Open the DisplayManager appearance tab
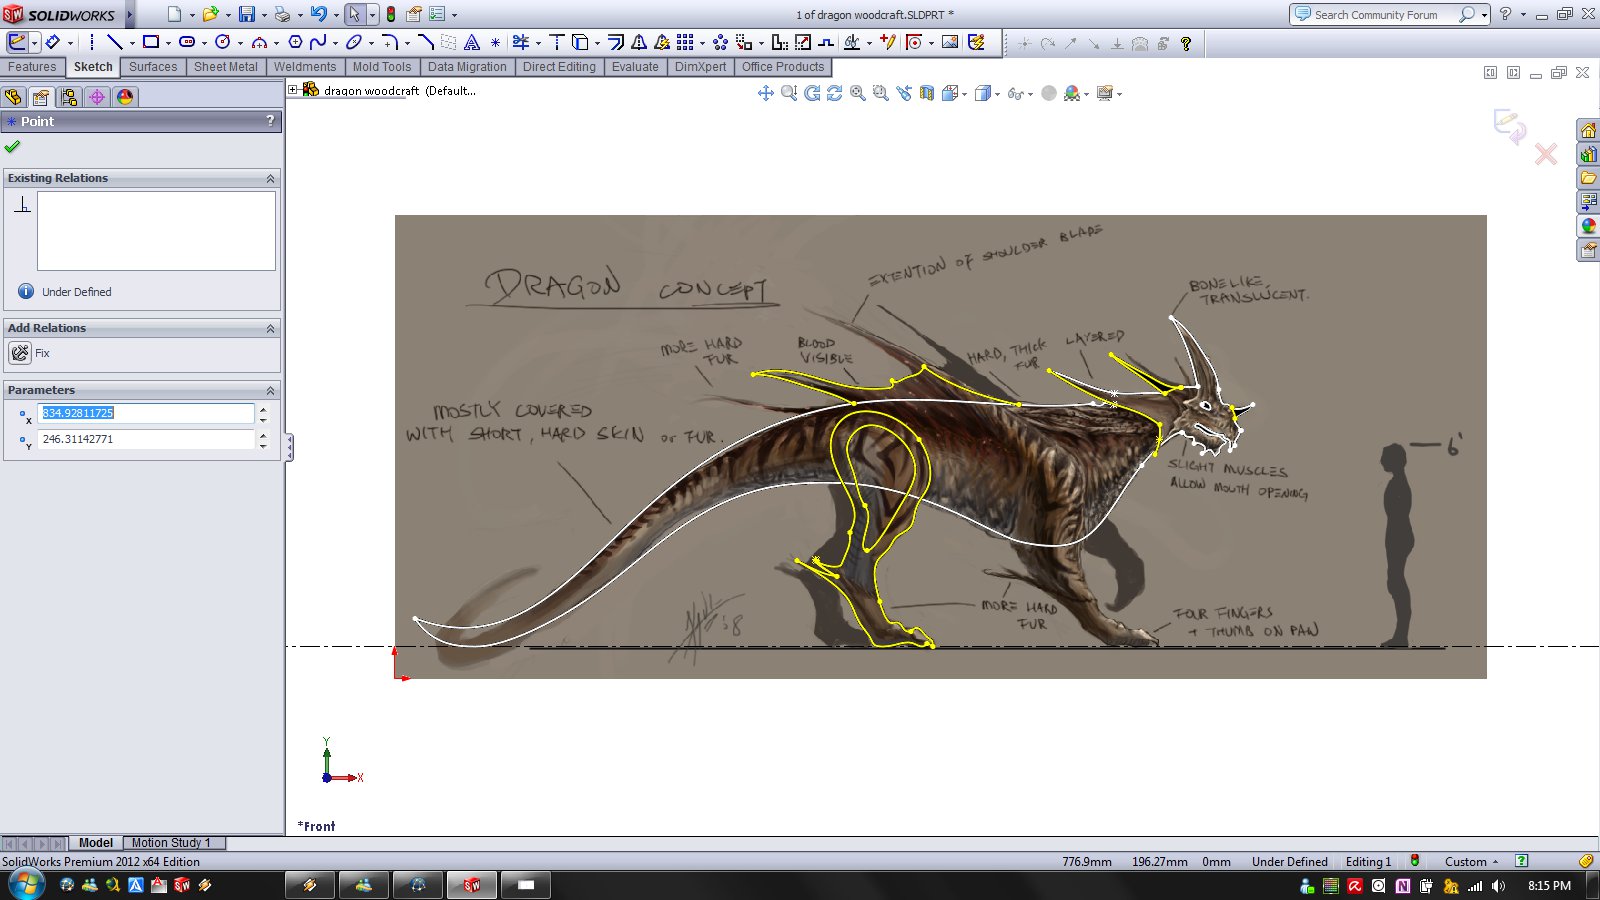 [x=124, y=97]
